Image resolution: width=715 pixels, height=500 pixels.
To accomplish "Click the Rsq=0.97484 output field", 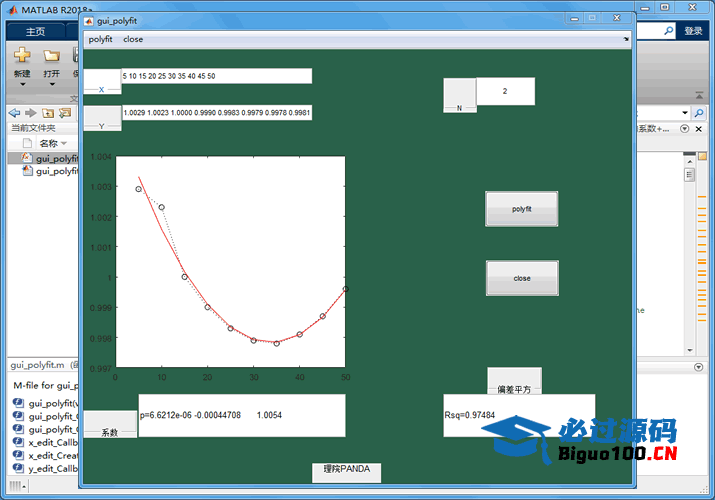I will click(x=519, y=415).
